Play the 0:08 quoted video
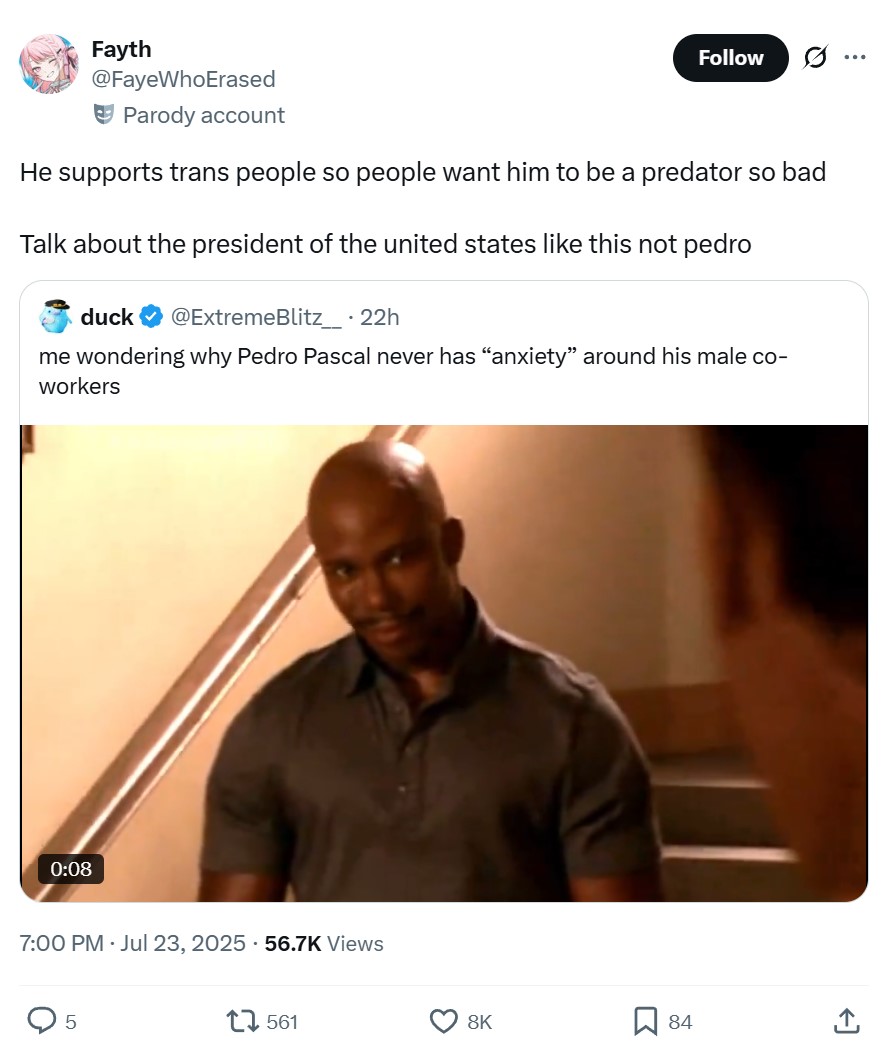 coord(444,663)
